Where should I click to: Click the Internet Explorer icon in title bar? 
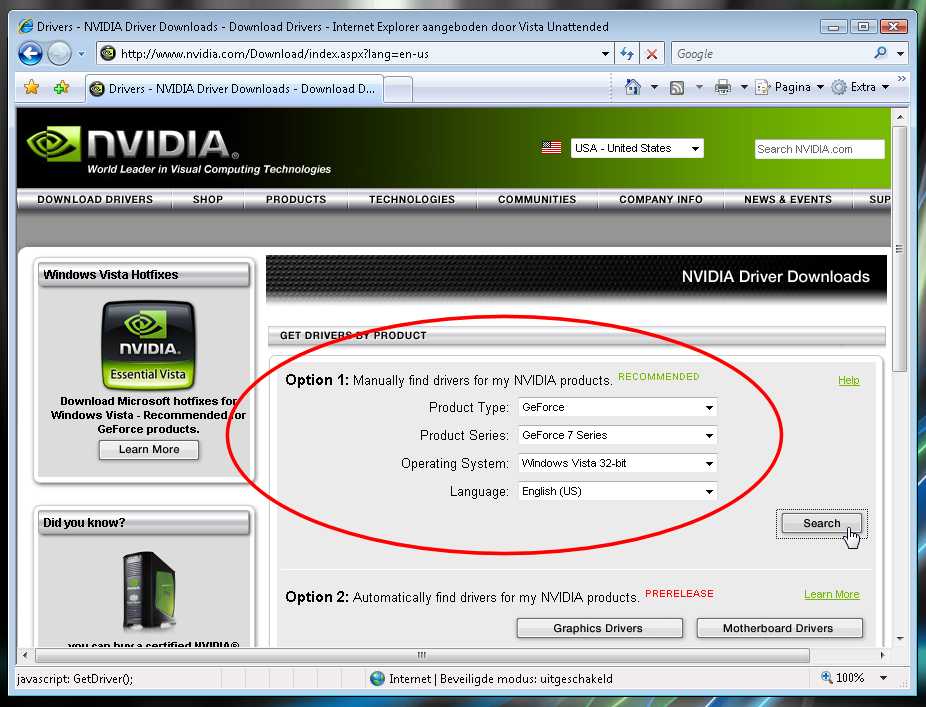click(x=25, y=27)
